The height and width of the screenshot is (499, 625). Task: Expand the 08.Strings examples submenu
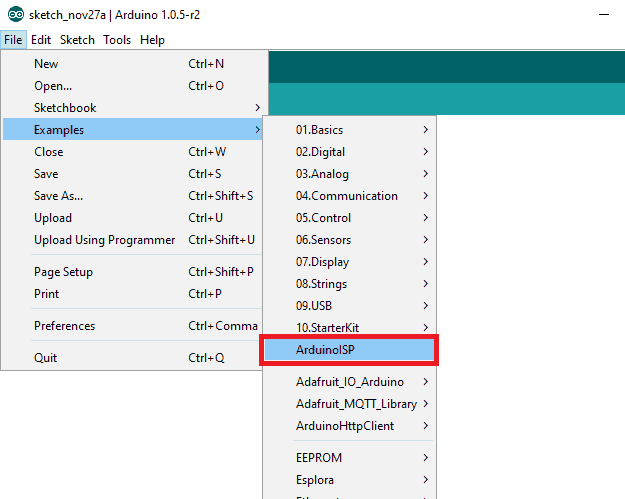350,284
